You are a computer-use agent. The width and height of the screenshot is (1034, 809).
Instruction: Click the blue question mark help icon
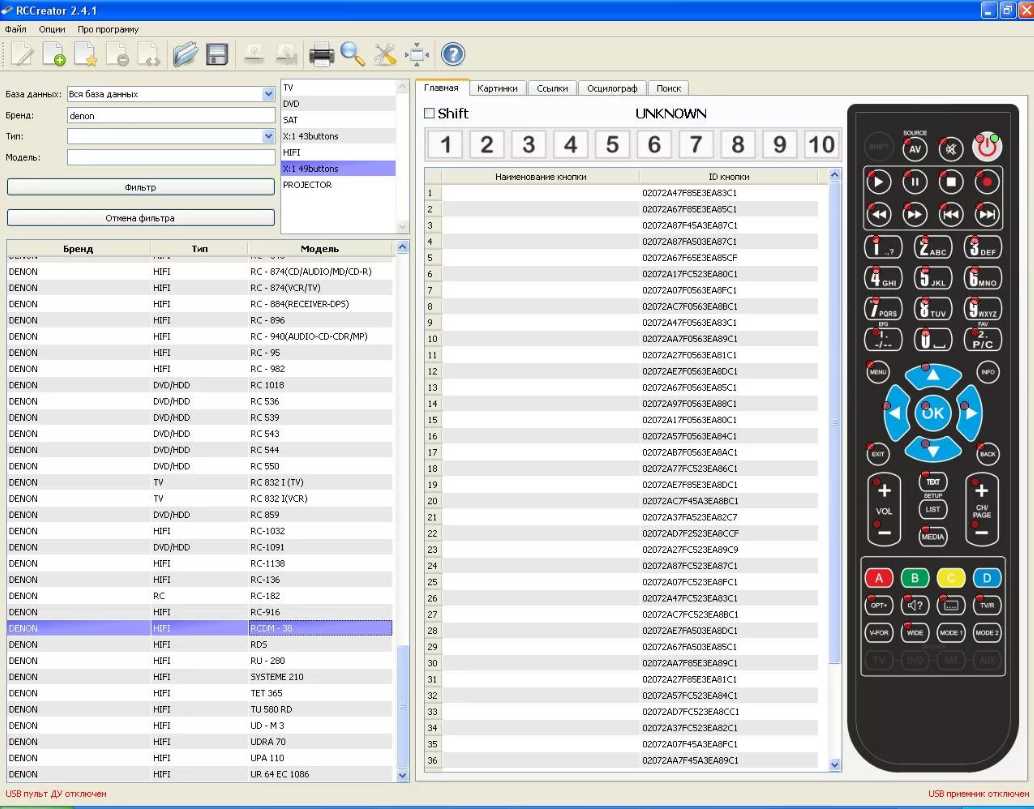(x=453, y=54)
